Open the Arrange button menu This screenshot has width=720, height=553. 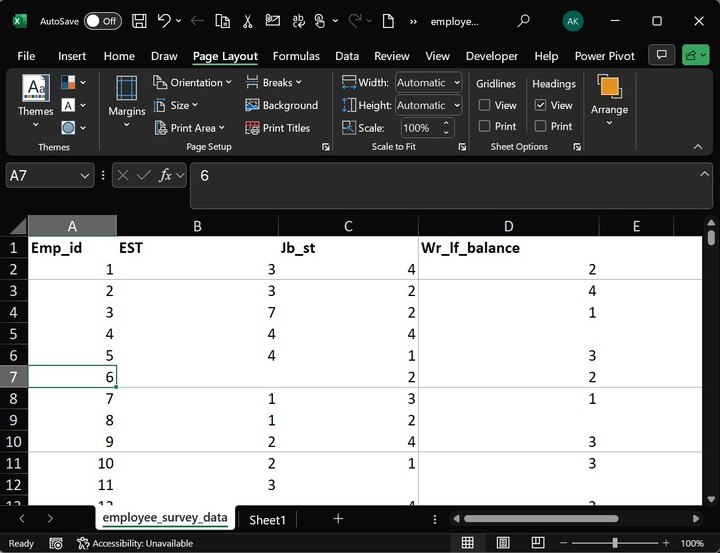coord(609,102)
